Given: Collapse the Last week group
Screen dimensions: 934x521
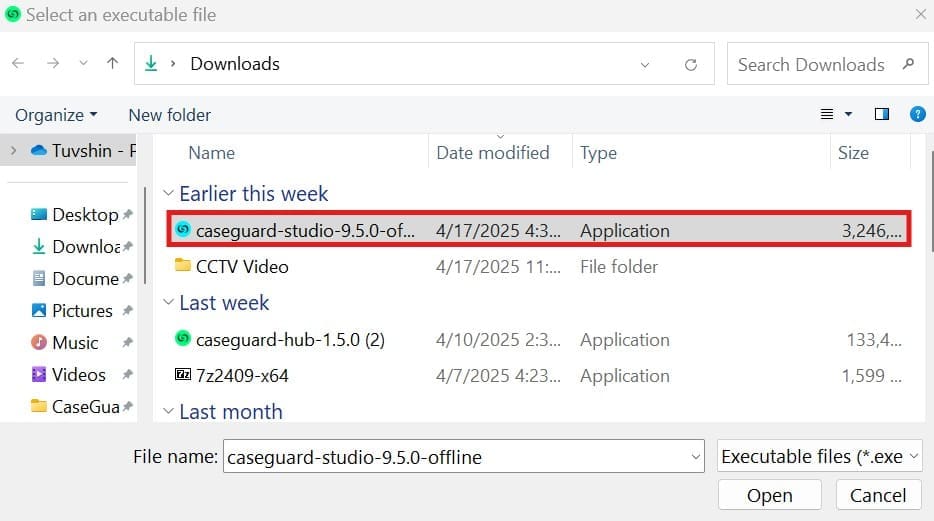Looking at the screenshot, I should pos(169,303).
